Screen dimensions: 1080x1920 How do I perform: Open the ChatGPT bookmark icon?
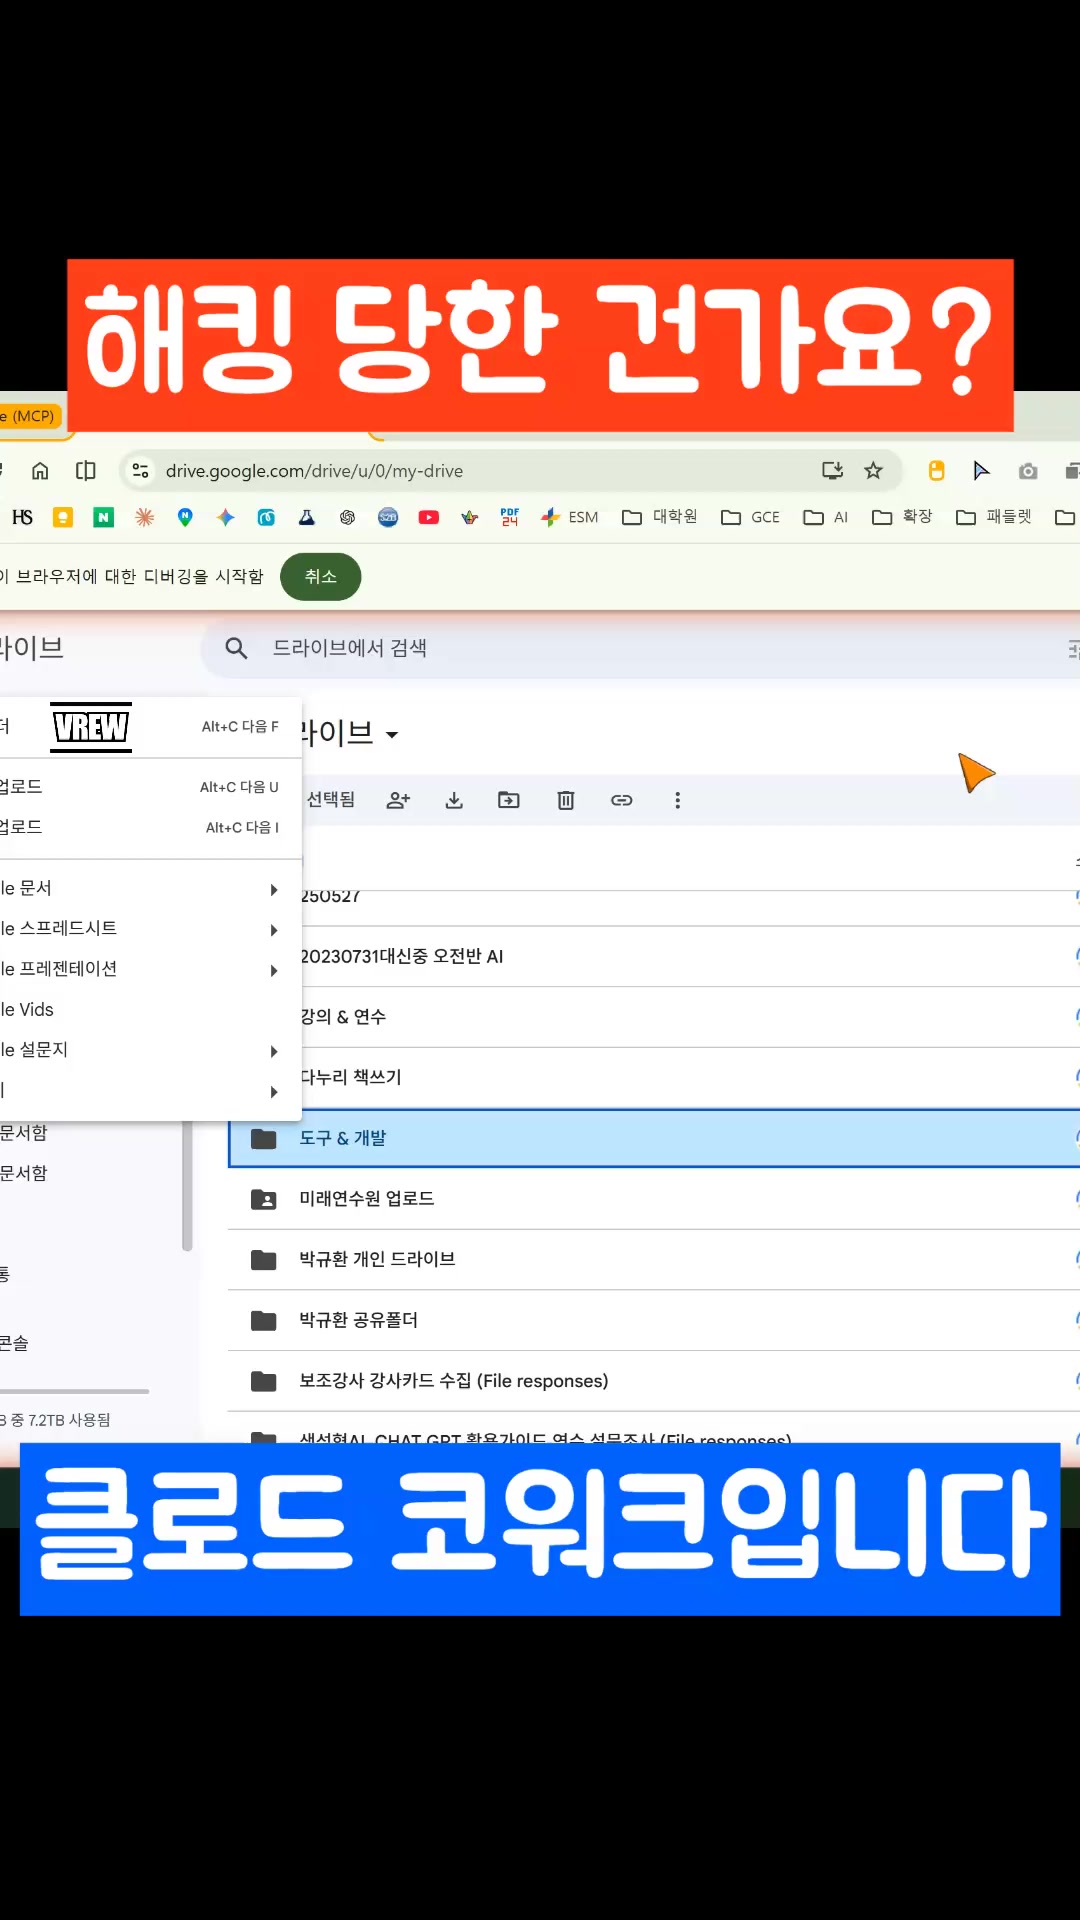[347, 517]
